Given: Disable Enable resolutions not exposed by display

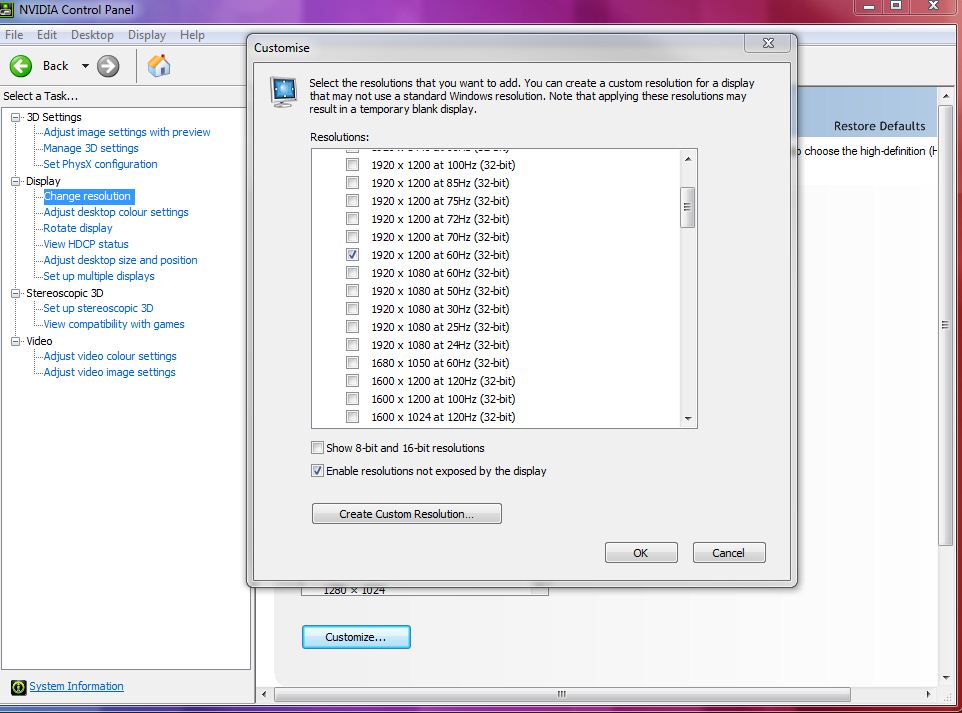Looking at the screenshot, I should [317, 471].
